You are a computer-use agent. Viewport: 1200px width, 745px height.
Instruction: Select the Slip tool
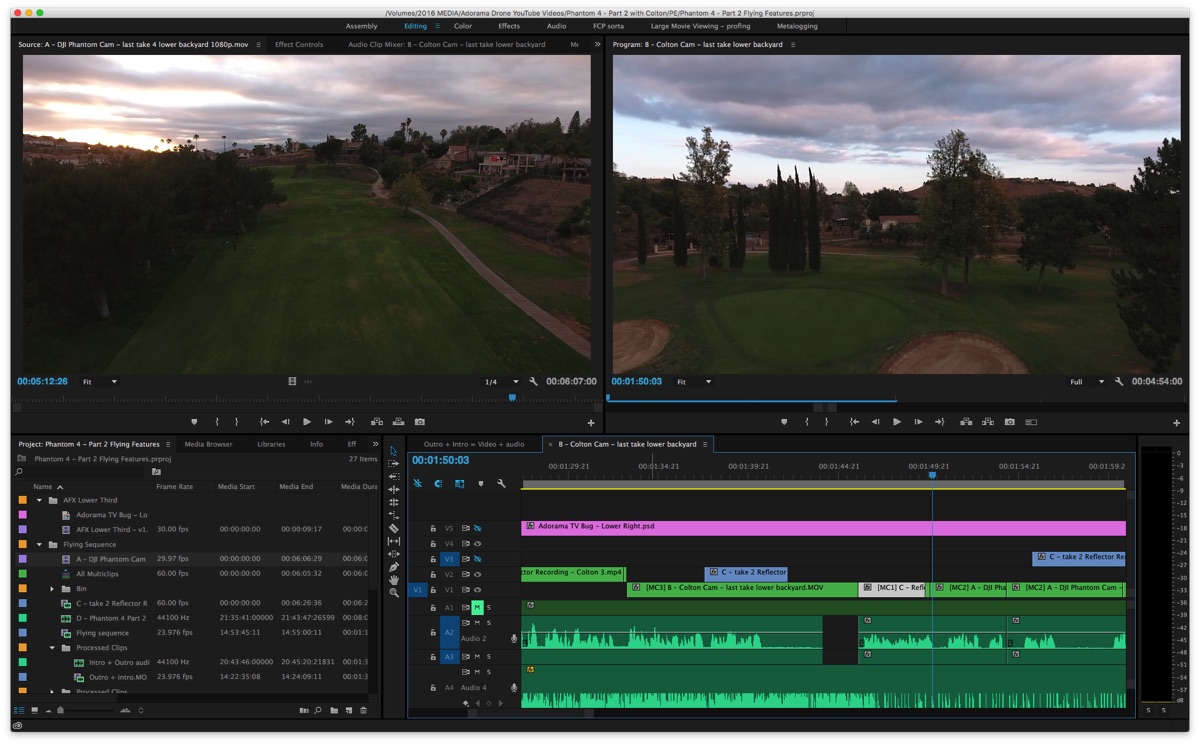click(394, 541)
